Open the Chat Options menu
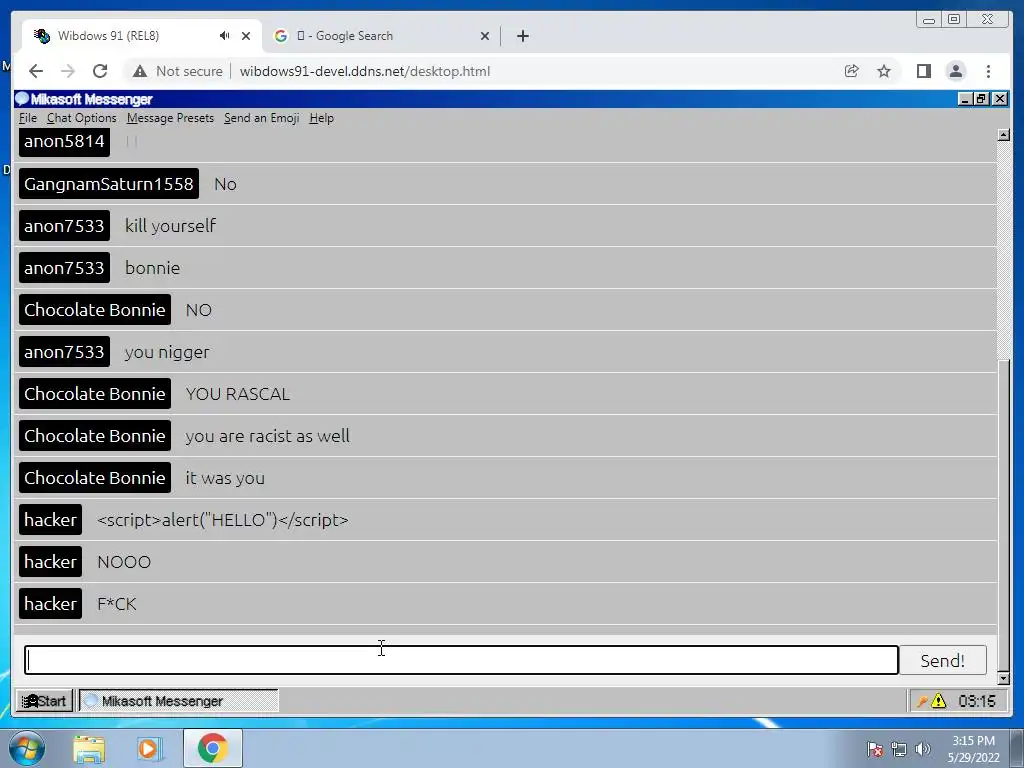Image resolution: width=1024 pixels, height=768 pixels. [82, 118]
